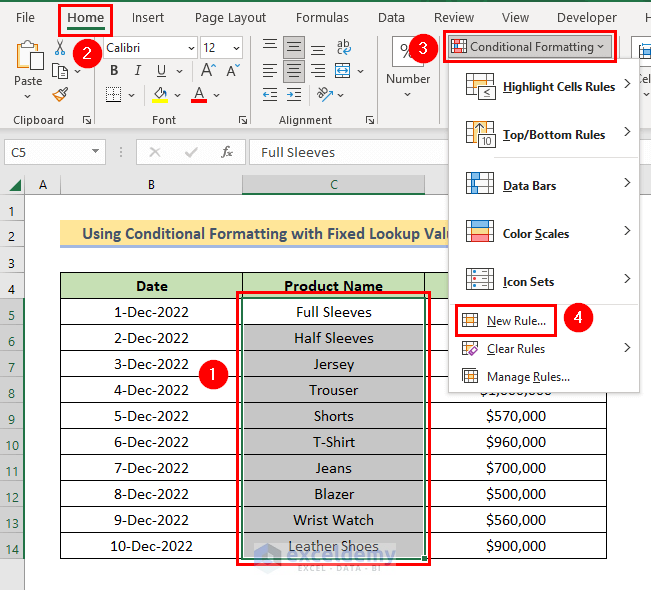Open Alignment settings dialog launcher
The image size is (651, 590).
click(370, 120)
